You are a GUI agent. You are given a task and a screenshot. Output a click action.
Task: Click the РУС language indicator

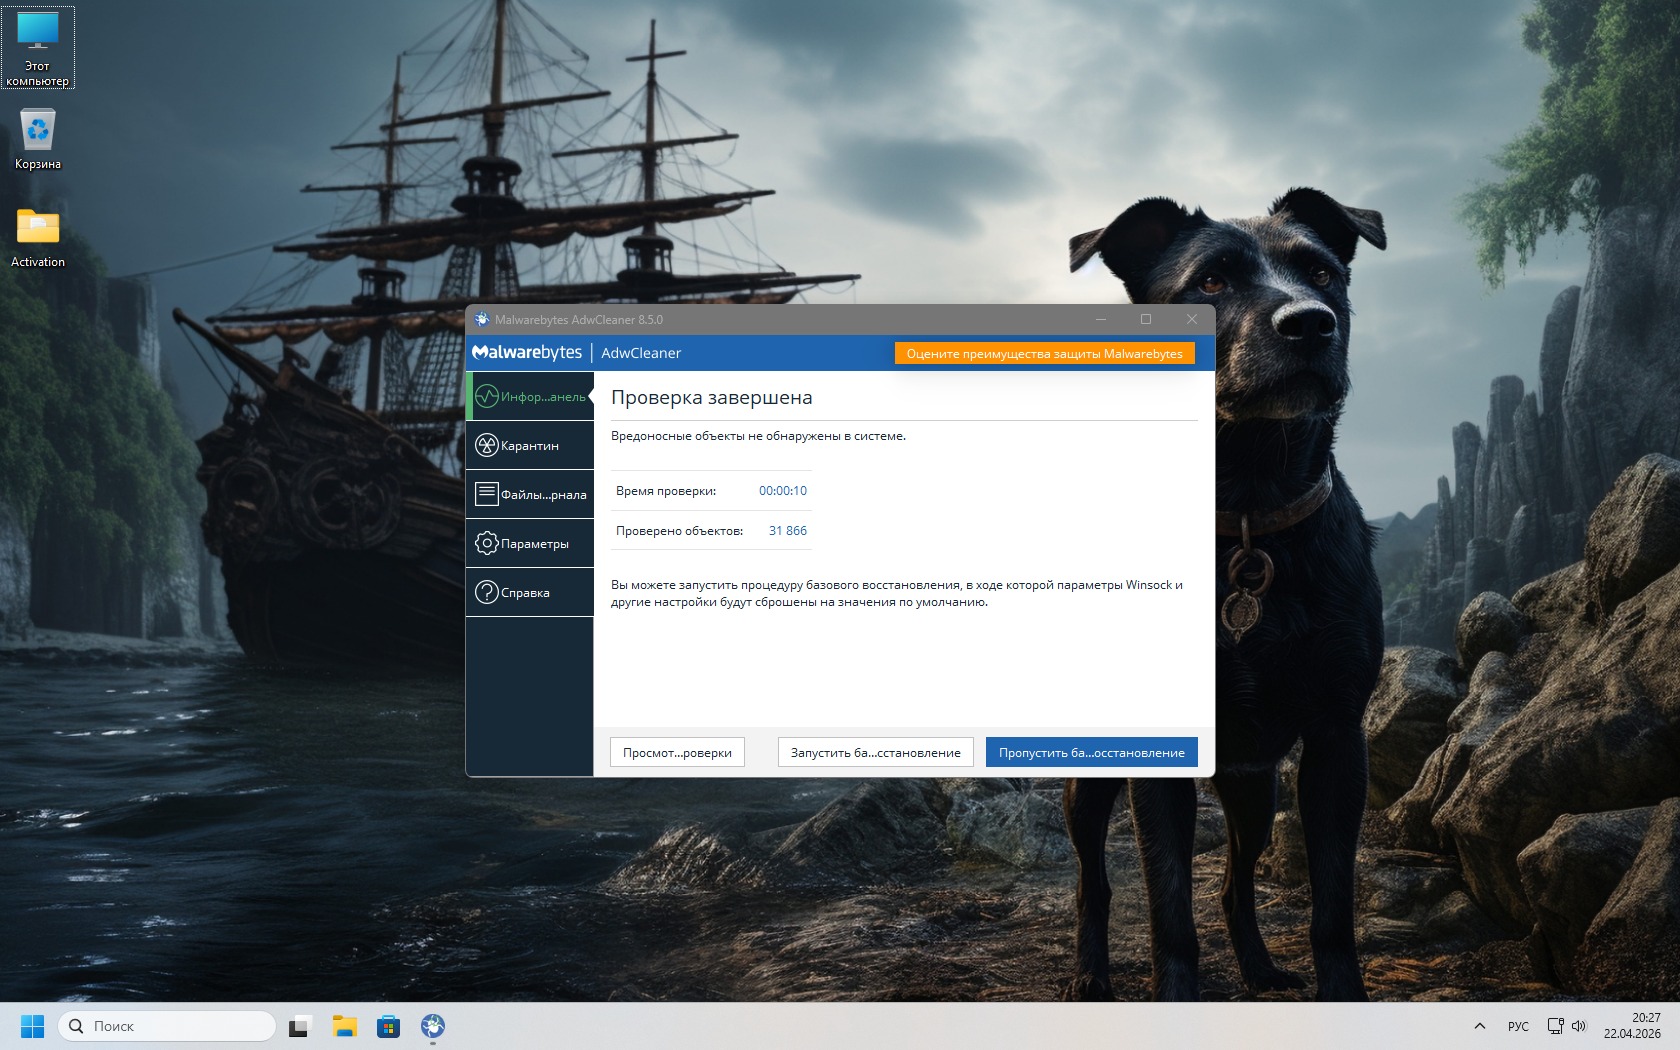(1518, 1026)
